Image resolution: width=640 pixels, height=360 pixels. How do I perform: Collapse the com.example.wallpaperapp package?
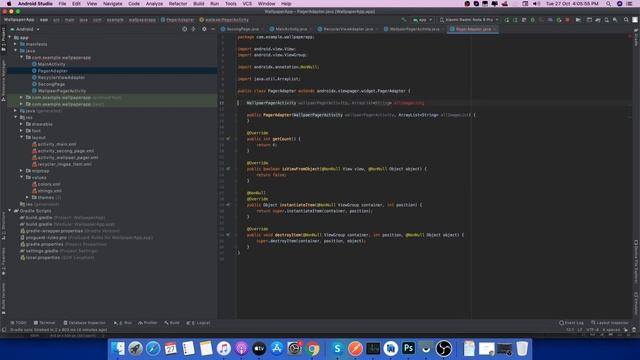click(22, 58)
